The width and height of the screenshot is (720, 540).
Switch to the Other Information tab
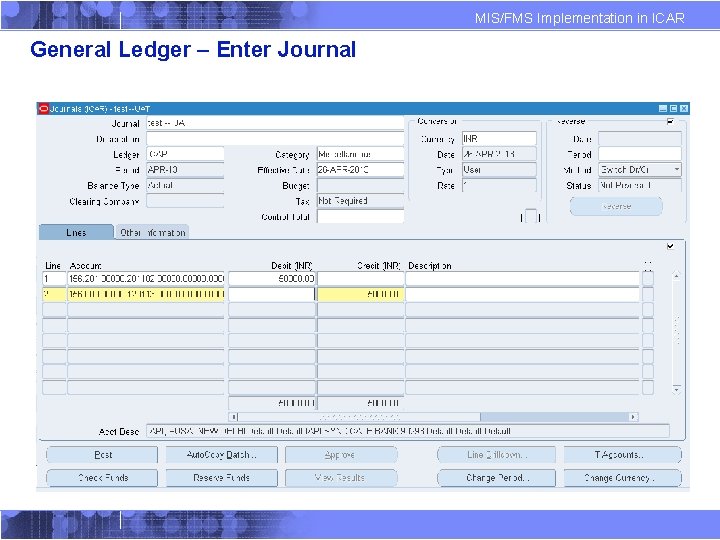coord(152,233)
